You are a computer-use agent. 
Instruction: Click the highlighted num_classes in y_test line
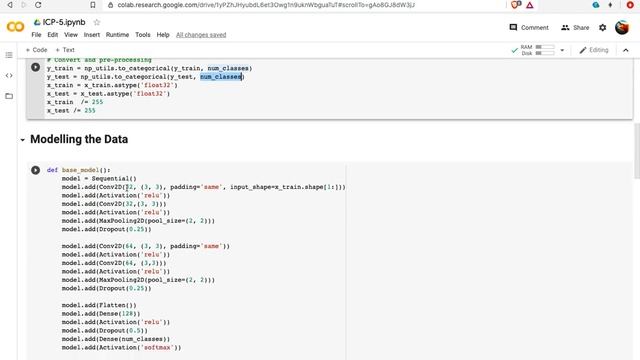tap(220, 77)
